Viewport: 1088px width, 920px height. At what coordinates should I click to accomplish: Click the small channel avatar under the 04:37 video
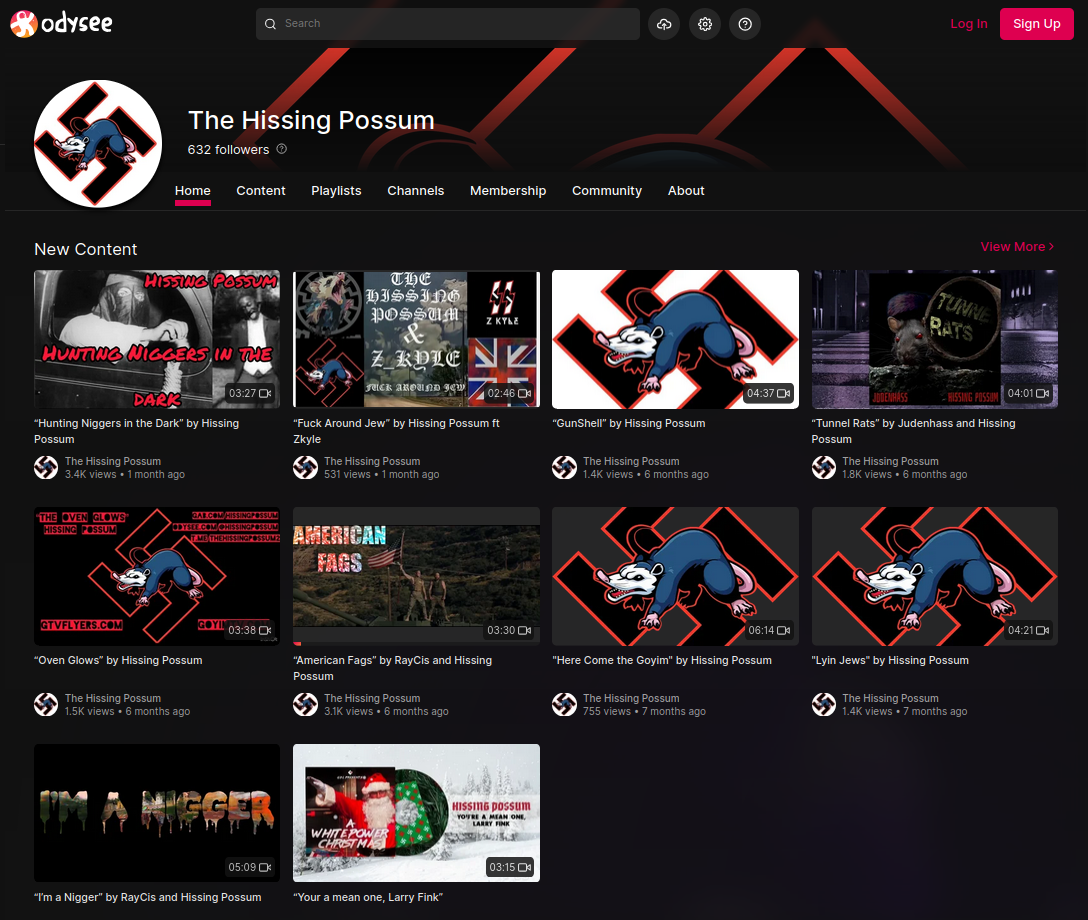tap(564, 468)
